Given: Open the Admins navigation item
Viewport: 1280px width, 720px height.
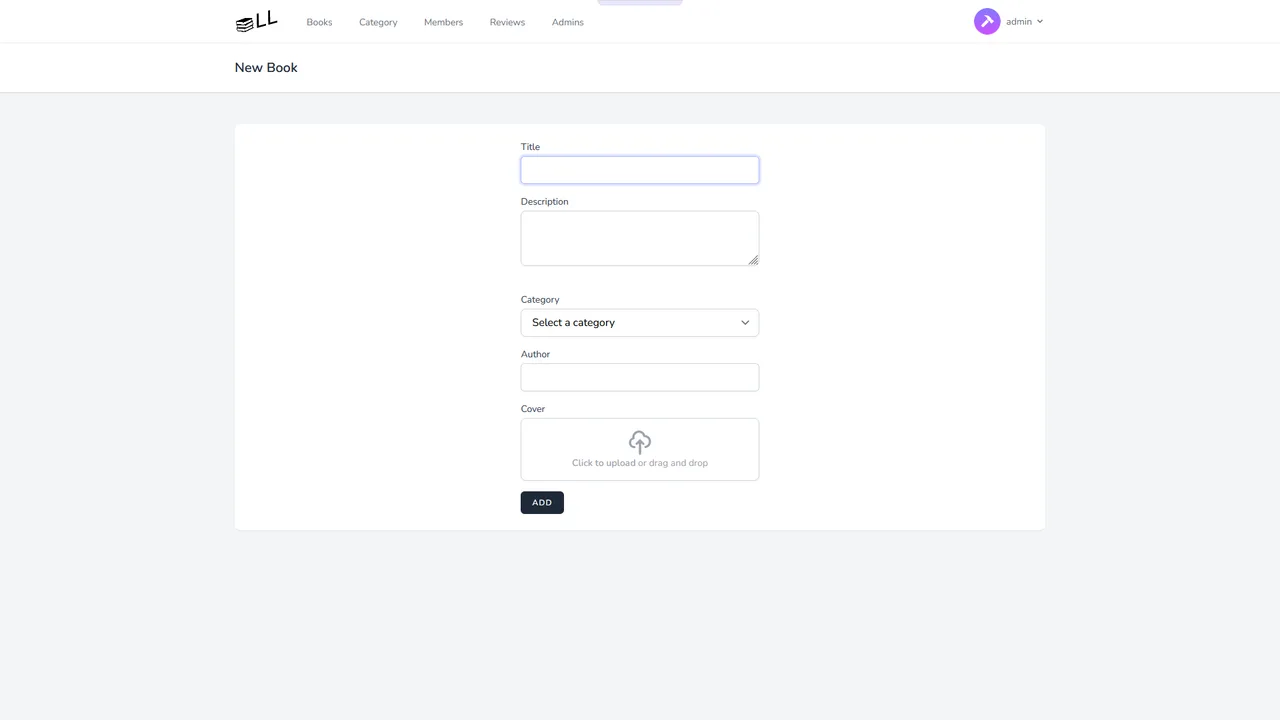Looking at the screenshot, I should 568,22.
